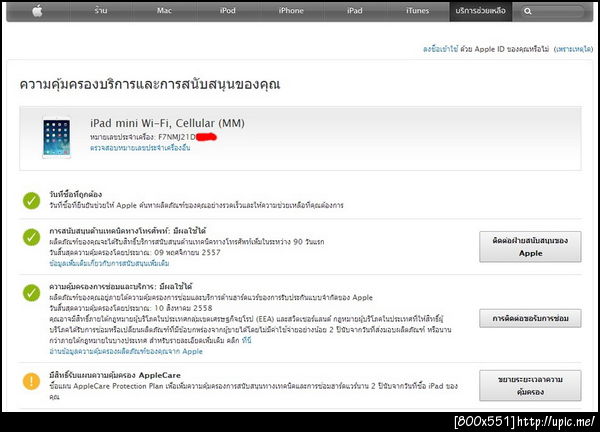The image size is (600, 432).
Task: Click the contact Apple support button
Action: 530,247
